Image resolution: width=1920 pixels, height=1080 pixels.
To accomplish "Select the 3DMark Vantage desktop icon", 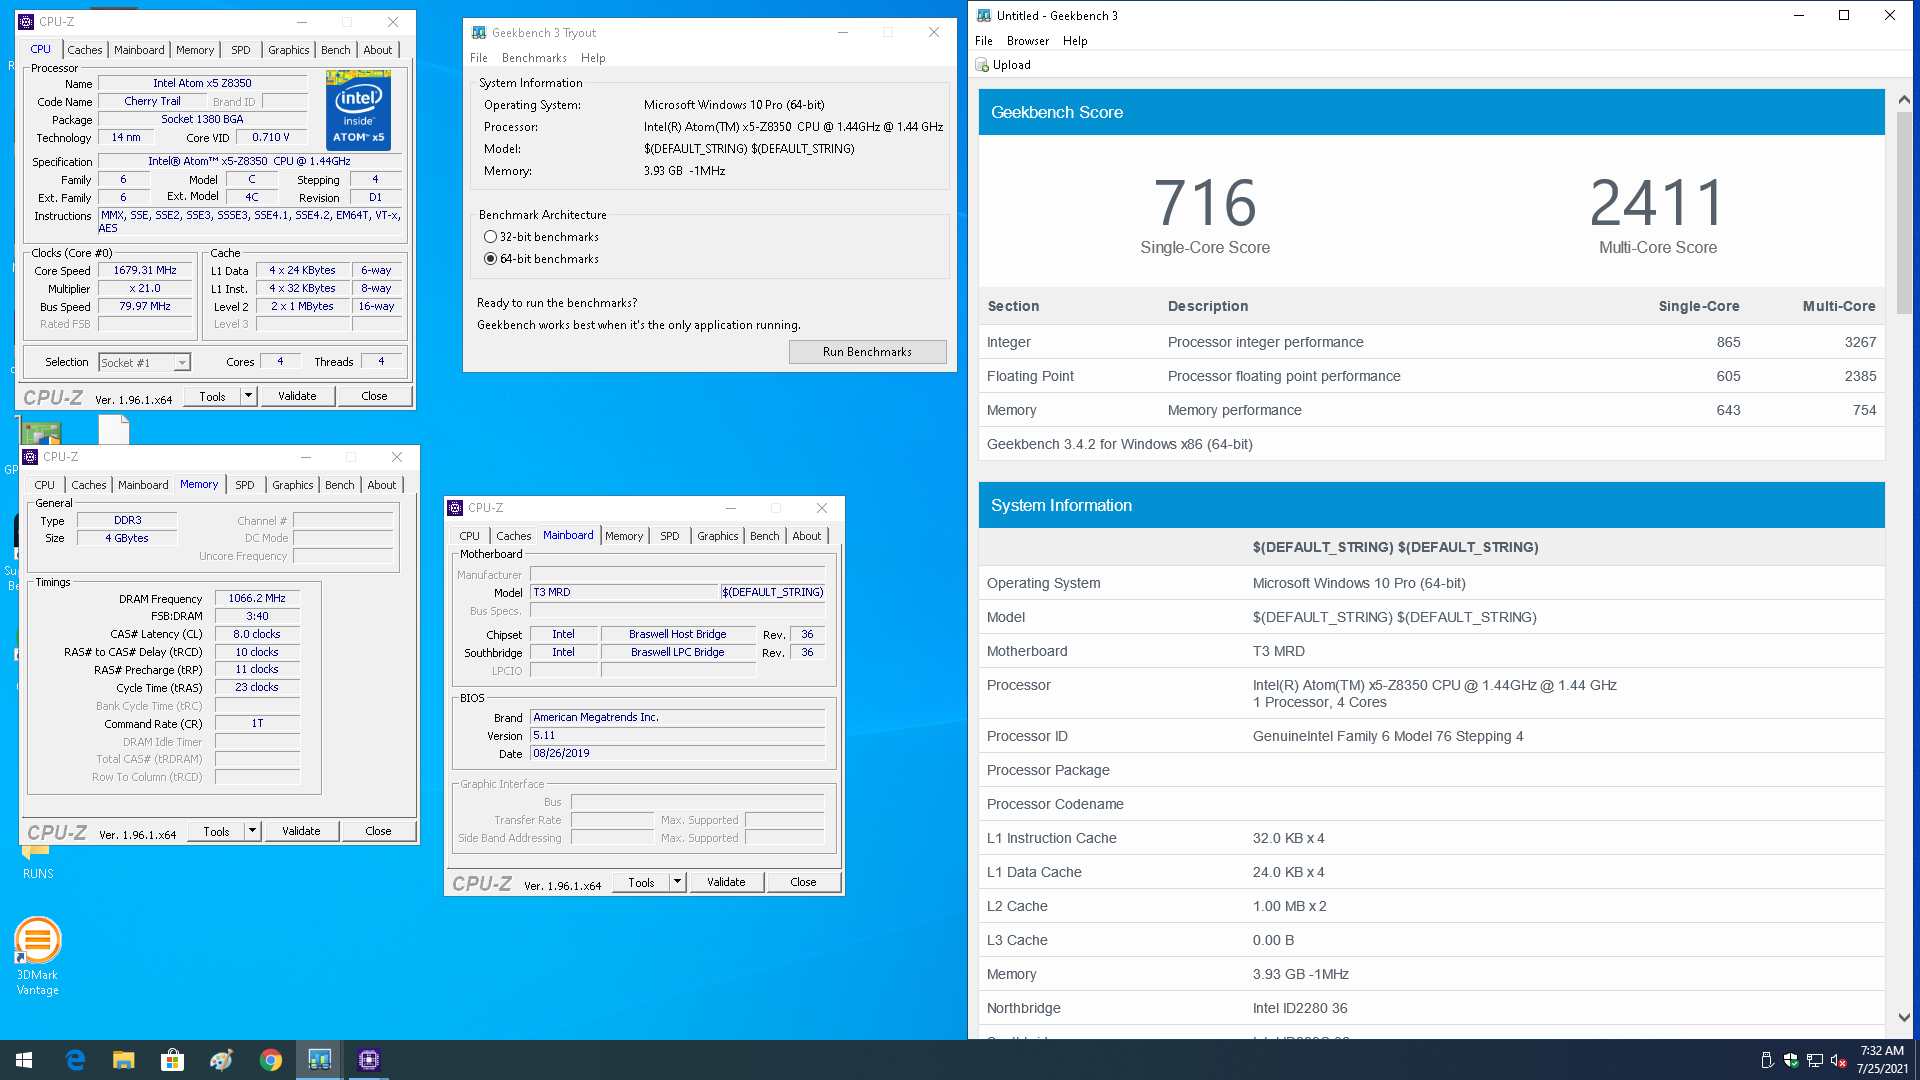I will 37,957.
